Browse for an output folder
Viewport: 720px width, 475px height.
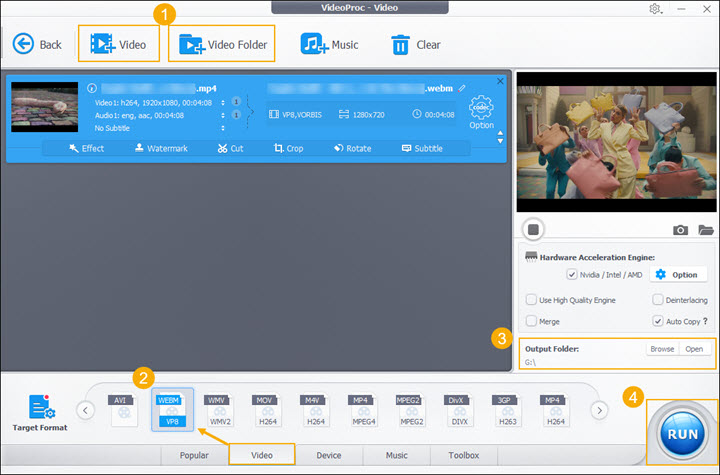[662, 349]
